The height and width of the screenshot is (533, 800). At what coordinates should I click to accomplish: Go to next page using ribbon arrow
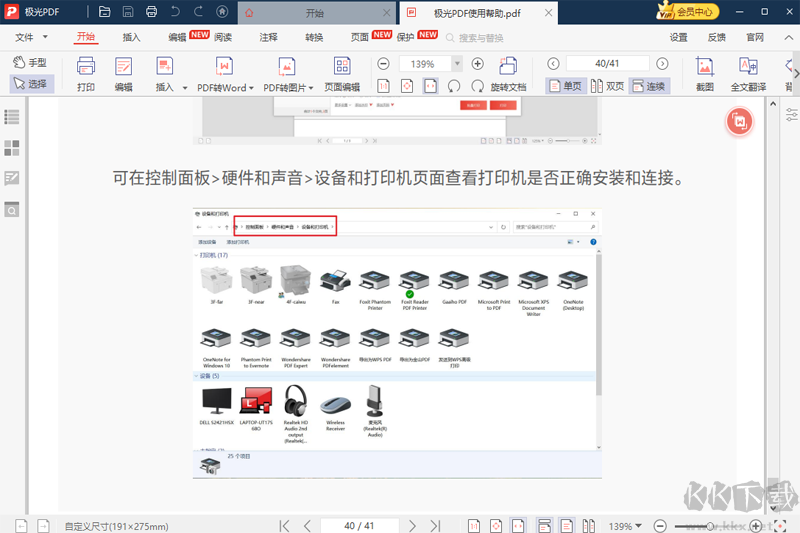click(662, 64)
